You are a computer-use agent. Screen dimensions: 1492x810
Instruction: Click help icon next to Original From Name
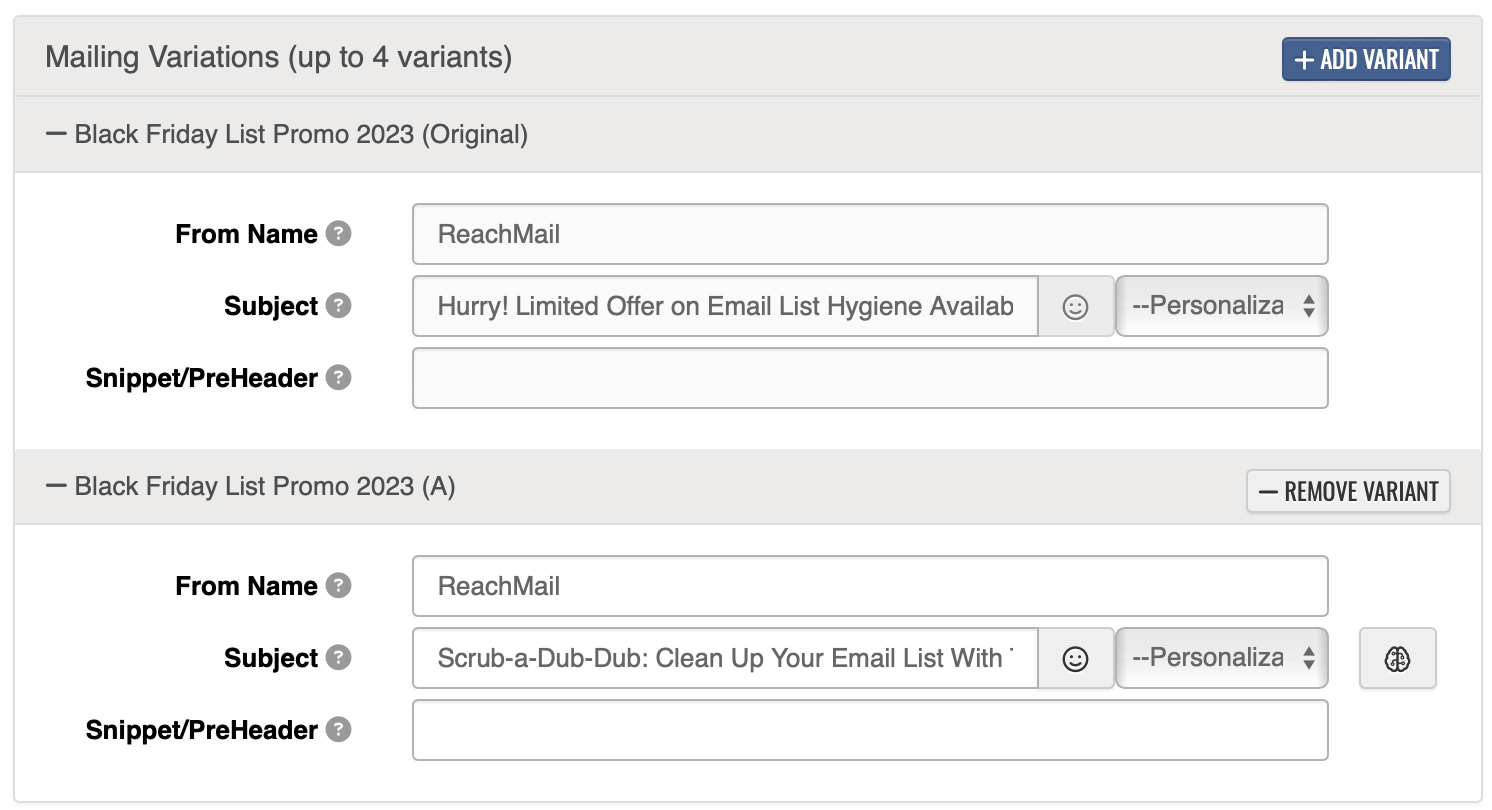click(340, 234)
